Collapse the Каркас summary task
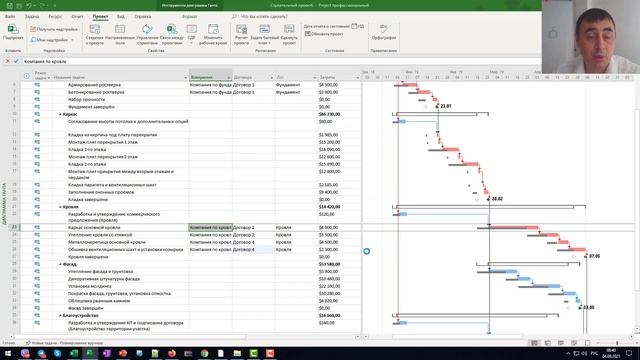640x360 pixels. (60, 114)
